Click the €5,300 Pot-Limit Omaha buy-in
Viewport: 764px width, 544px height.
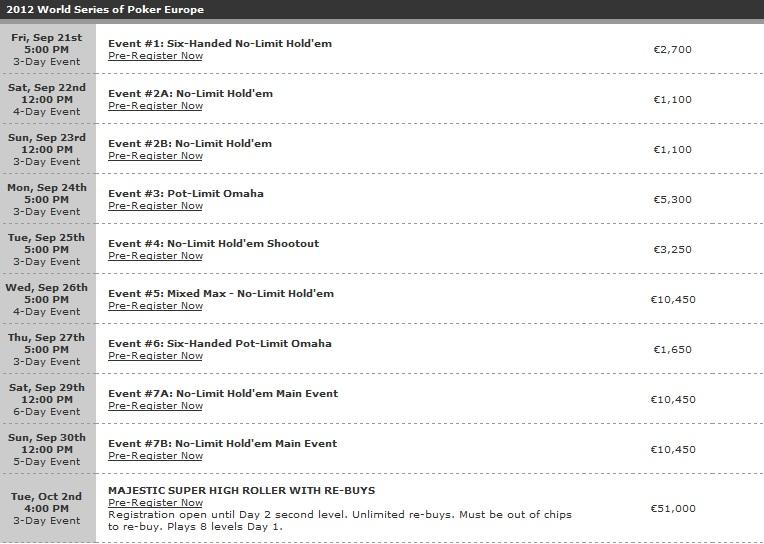coord(672,199)
